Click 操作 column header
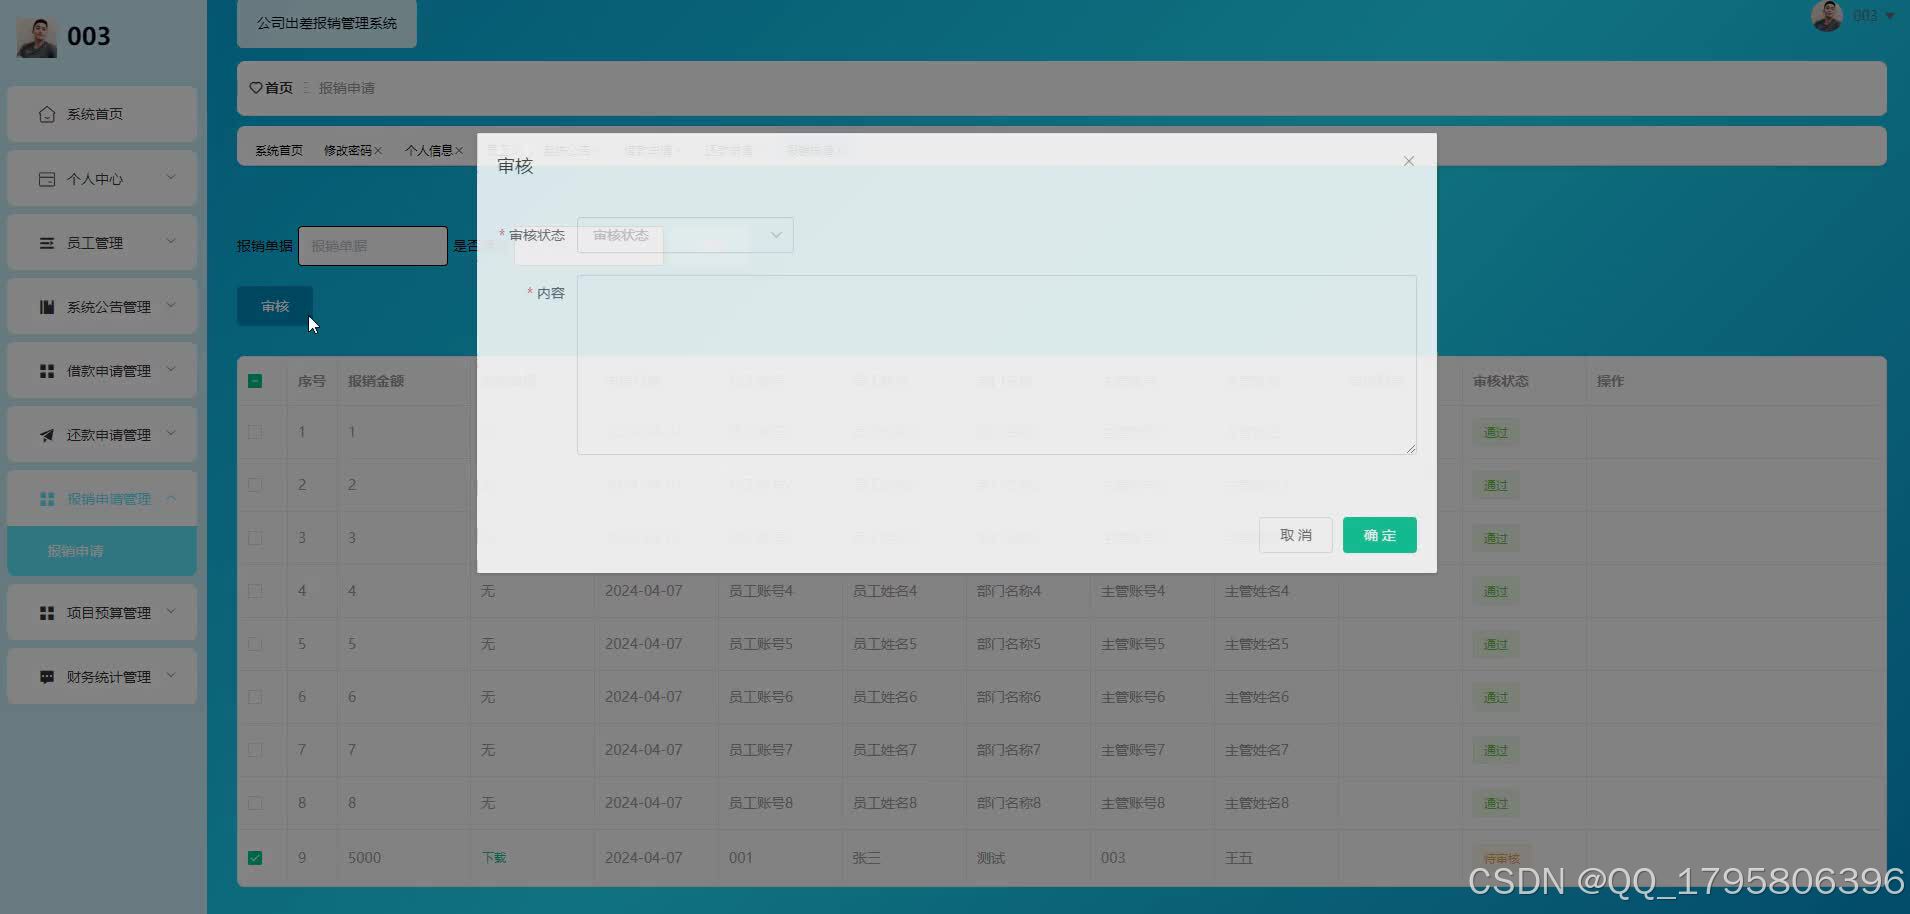The image size is (1910, 914). [1610, 381]
